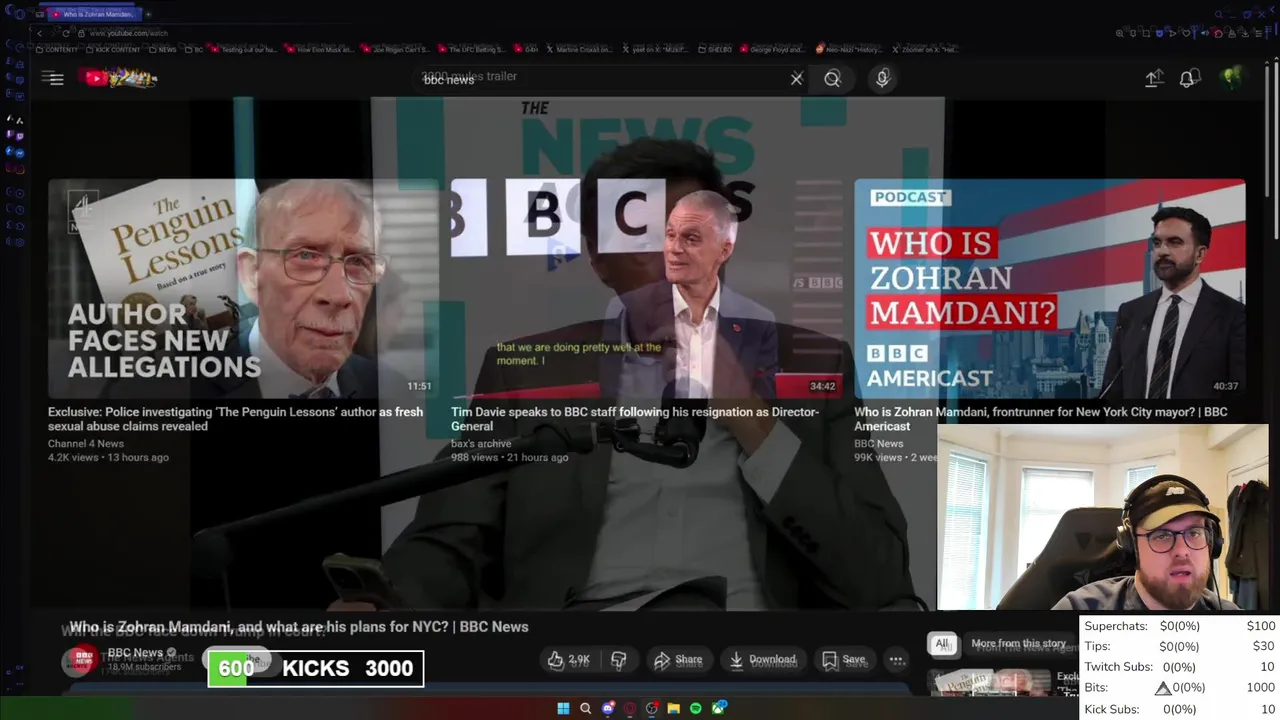Like the video with 2.9K likes

(x=569, y=660)
